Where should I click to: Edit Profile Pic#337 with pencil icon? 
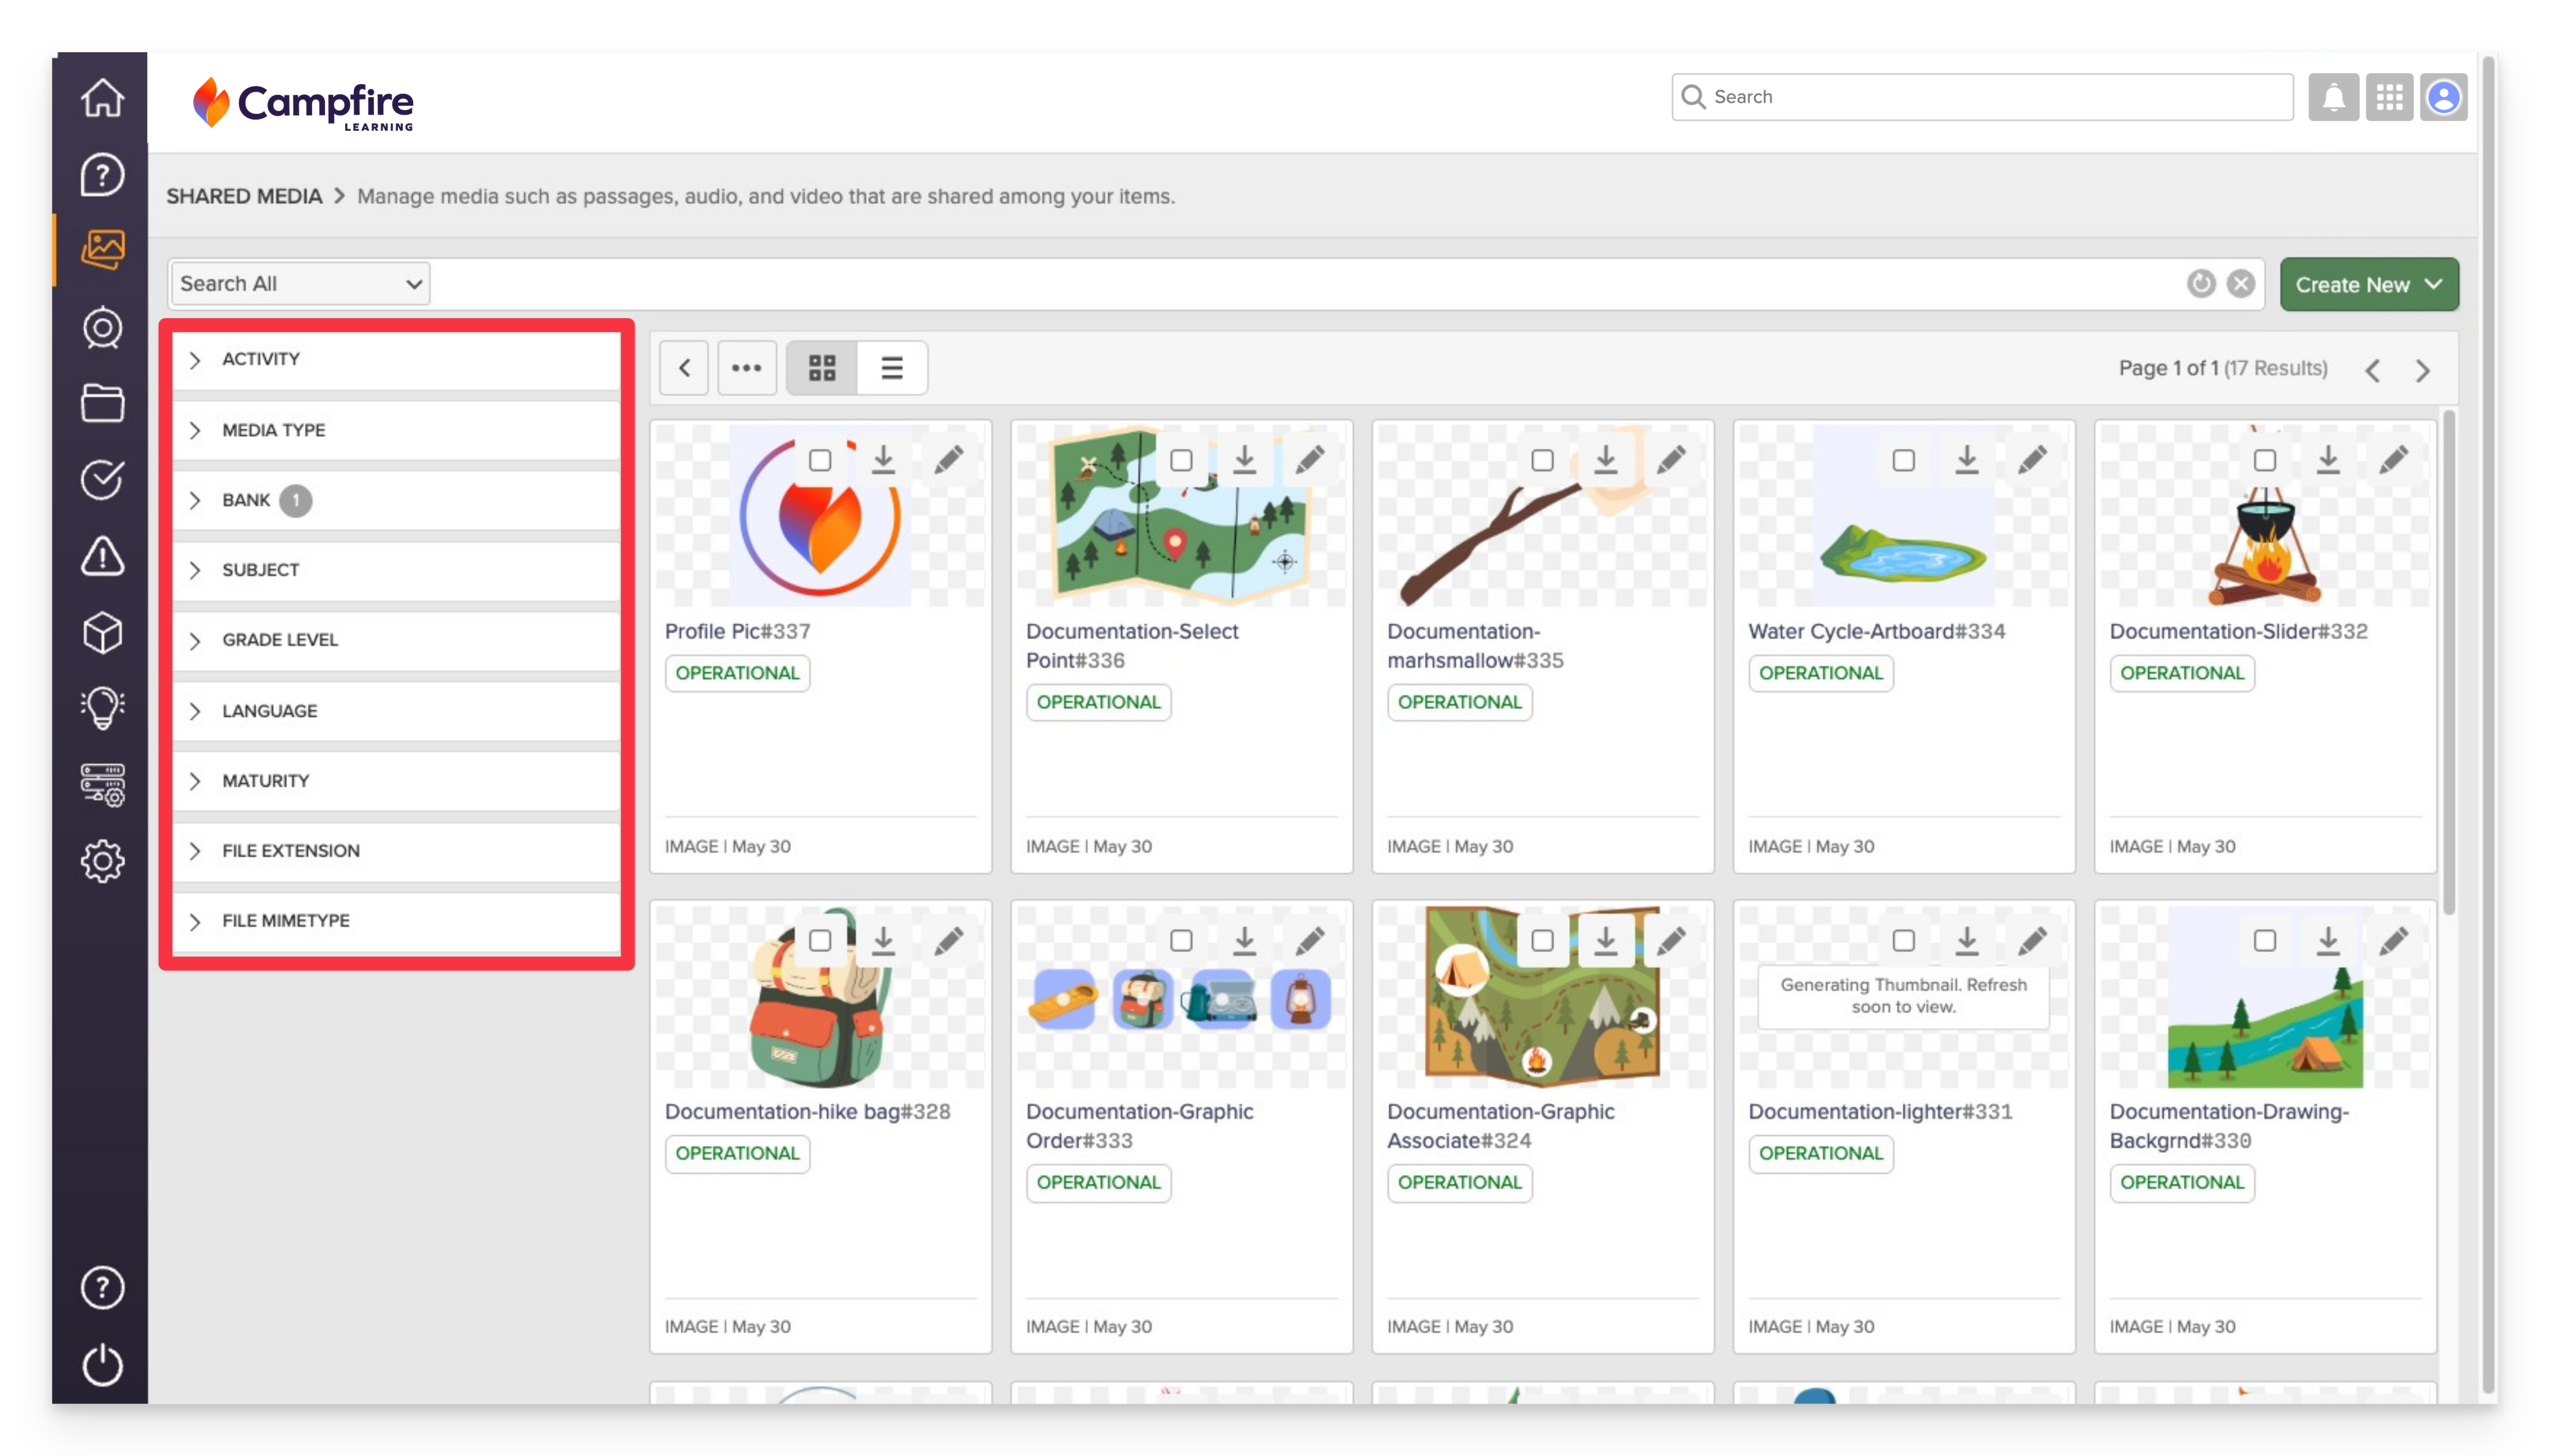pos(948,460)
